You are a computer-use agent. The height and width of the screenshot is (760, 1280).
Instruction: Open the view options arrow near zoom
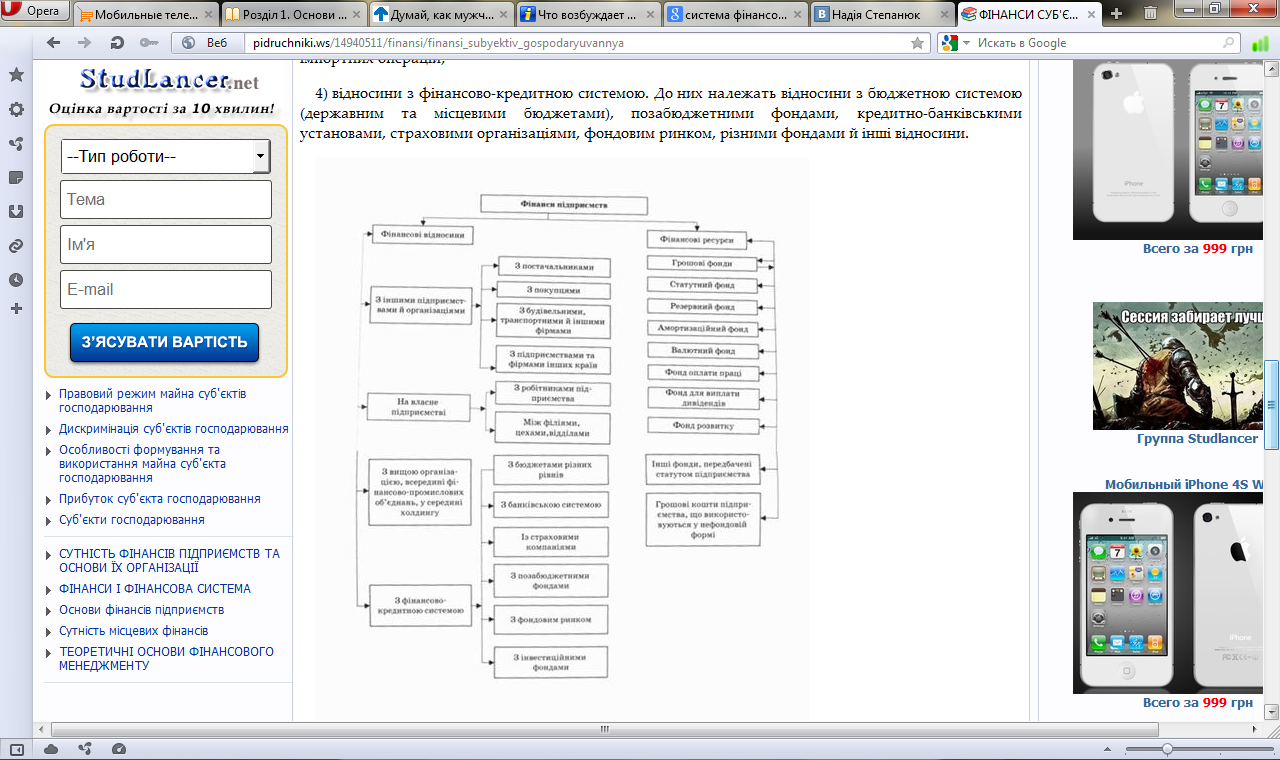point(1108,749)
